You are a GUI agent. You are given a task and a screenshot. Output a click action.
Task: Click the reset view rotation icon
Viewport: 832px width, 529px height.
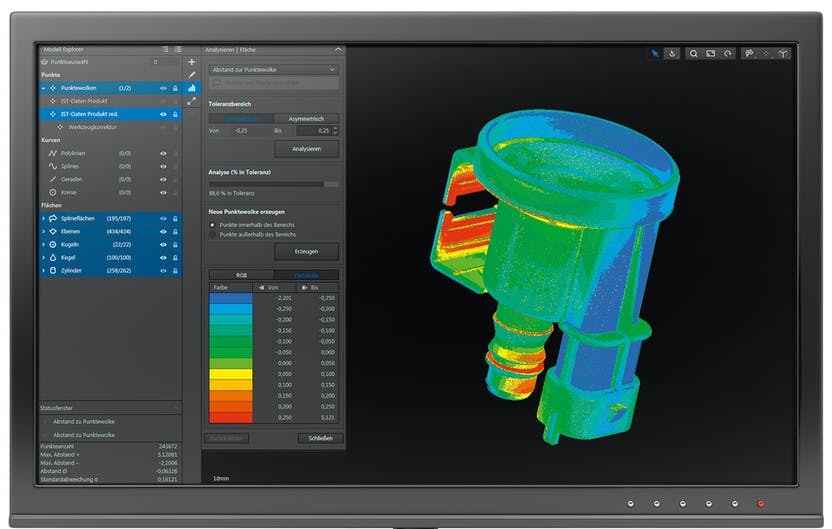point(727,54)
